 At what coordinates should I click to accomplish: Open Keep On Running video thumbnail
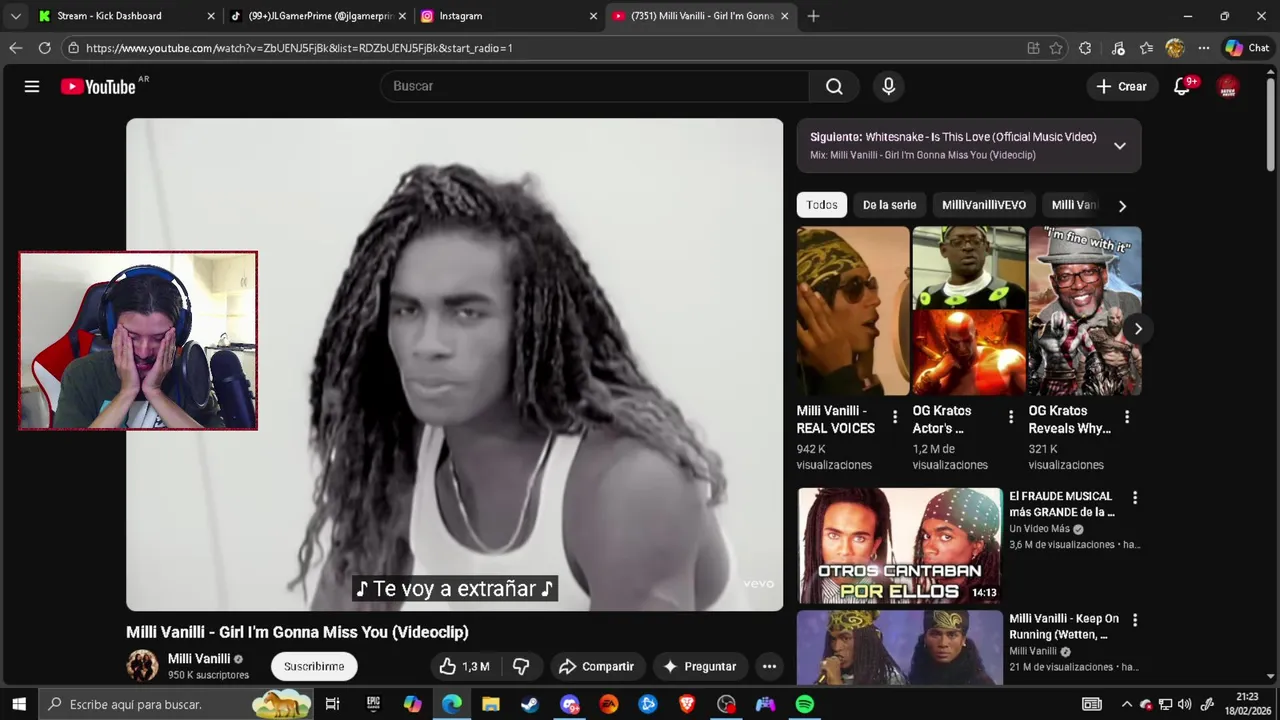tap(900, 648)
